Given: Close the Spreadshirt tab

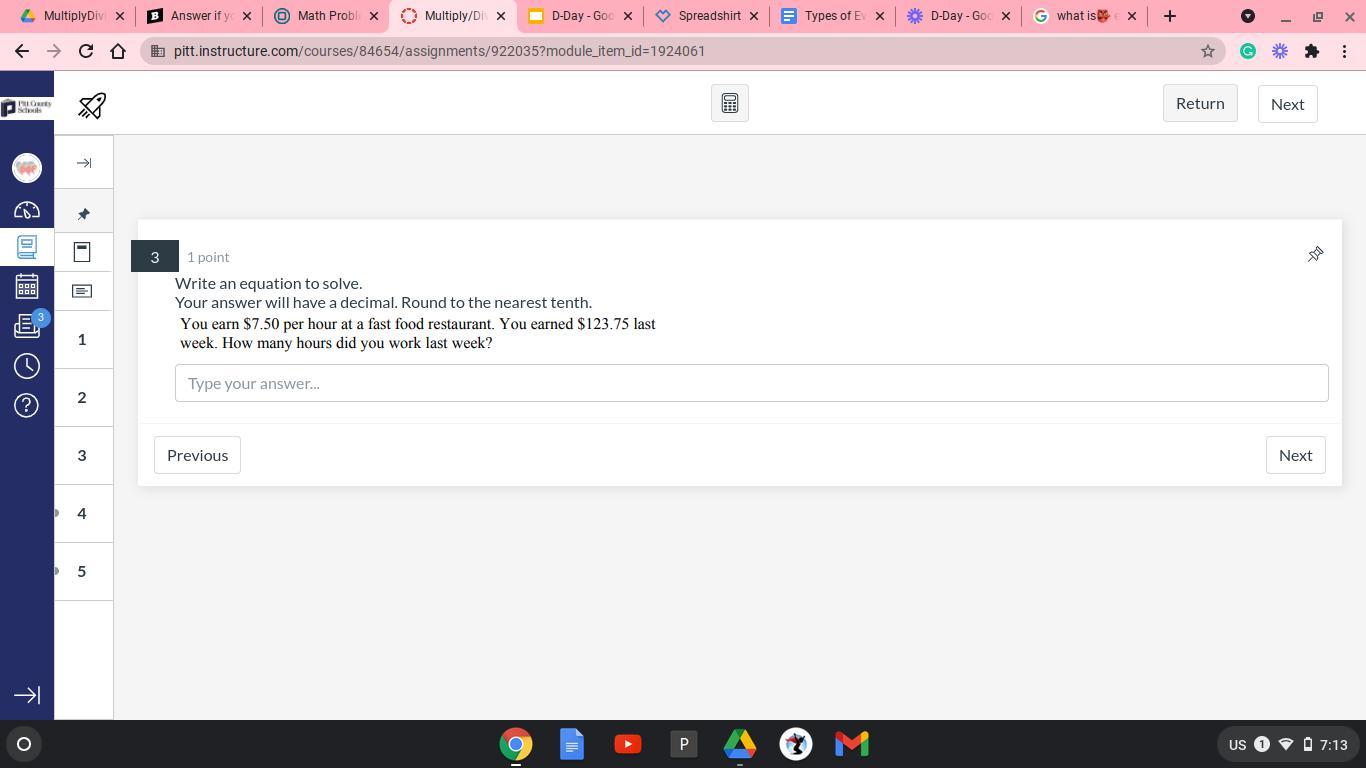Looking at the screenshot, I should click(754, 16).
